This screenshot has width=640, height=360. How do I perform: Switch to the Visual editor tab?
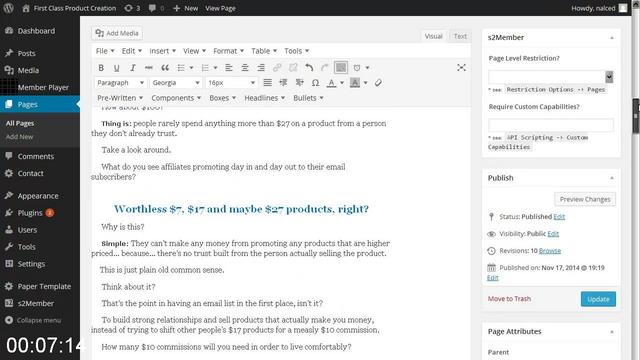[x=433, y=36]
